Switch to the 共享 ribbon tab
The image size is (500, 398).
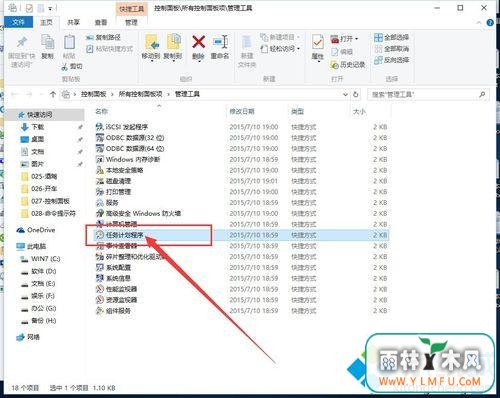[x=73, y=22]
